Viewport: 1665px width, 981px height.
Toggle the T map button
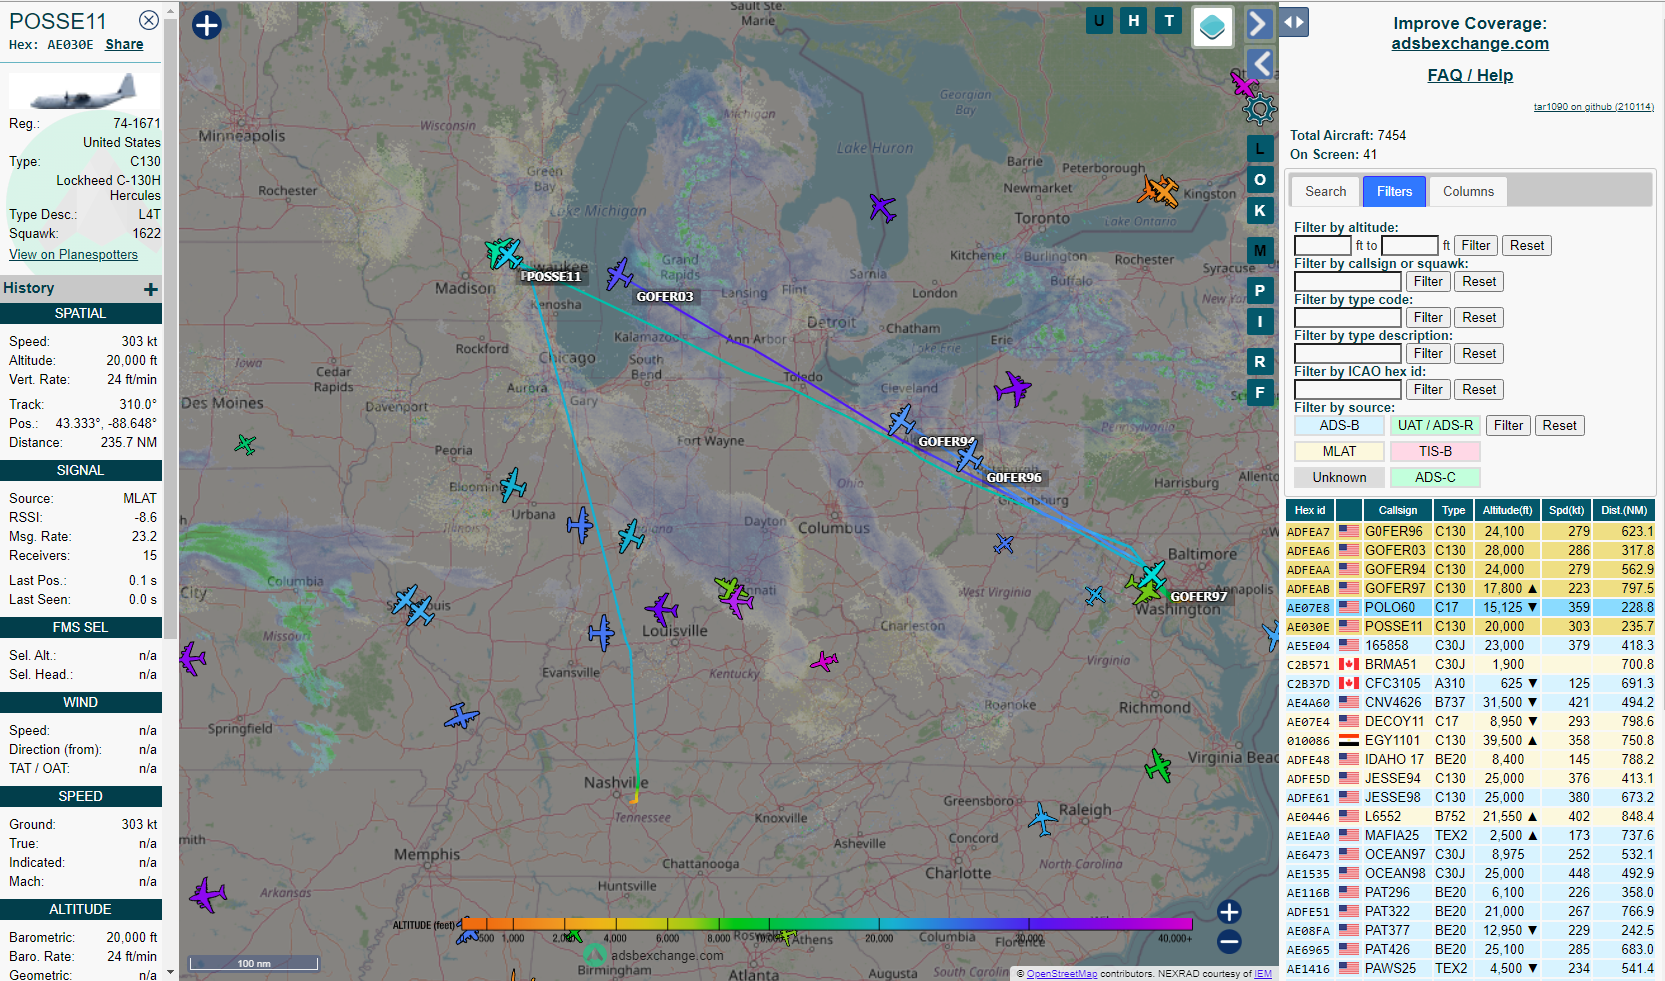point(1169,20)
